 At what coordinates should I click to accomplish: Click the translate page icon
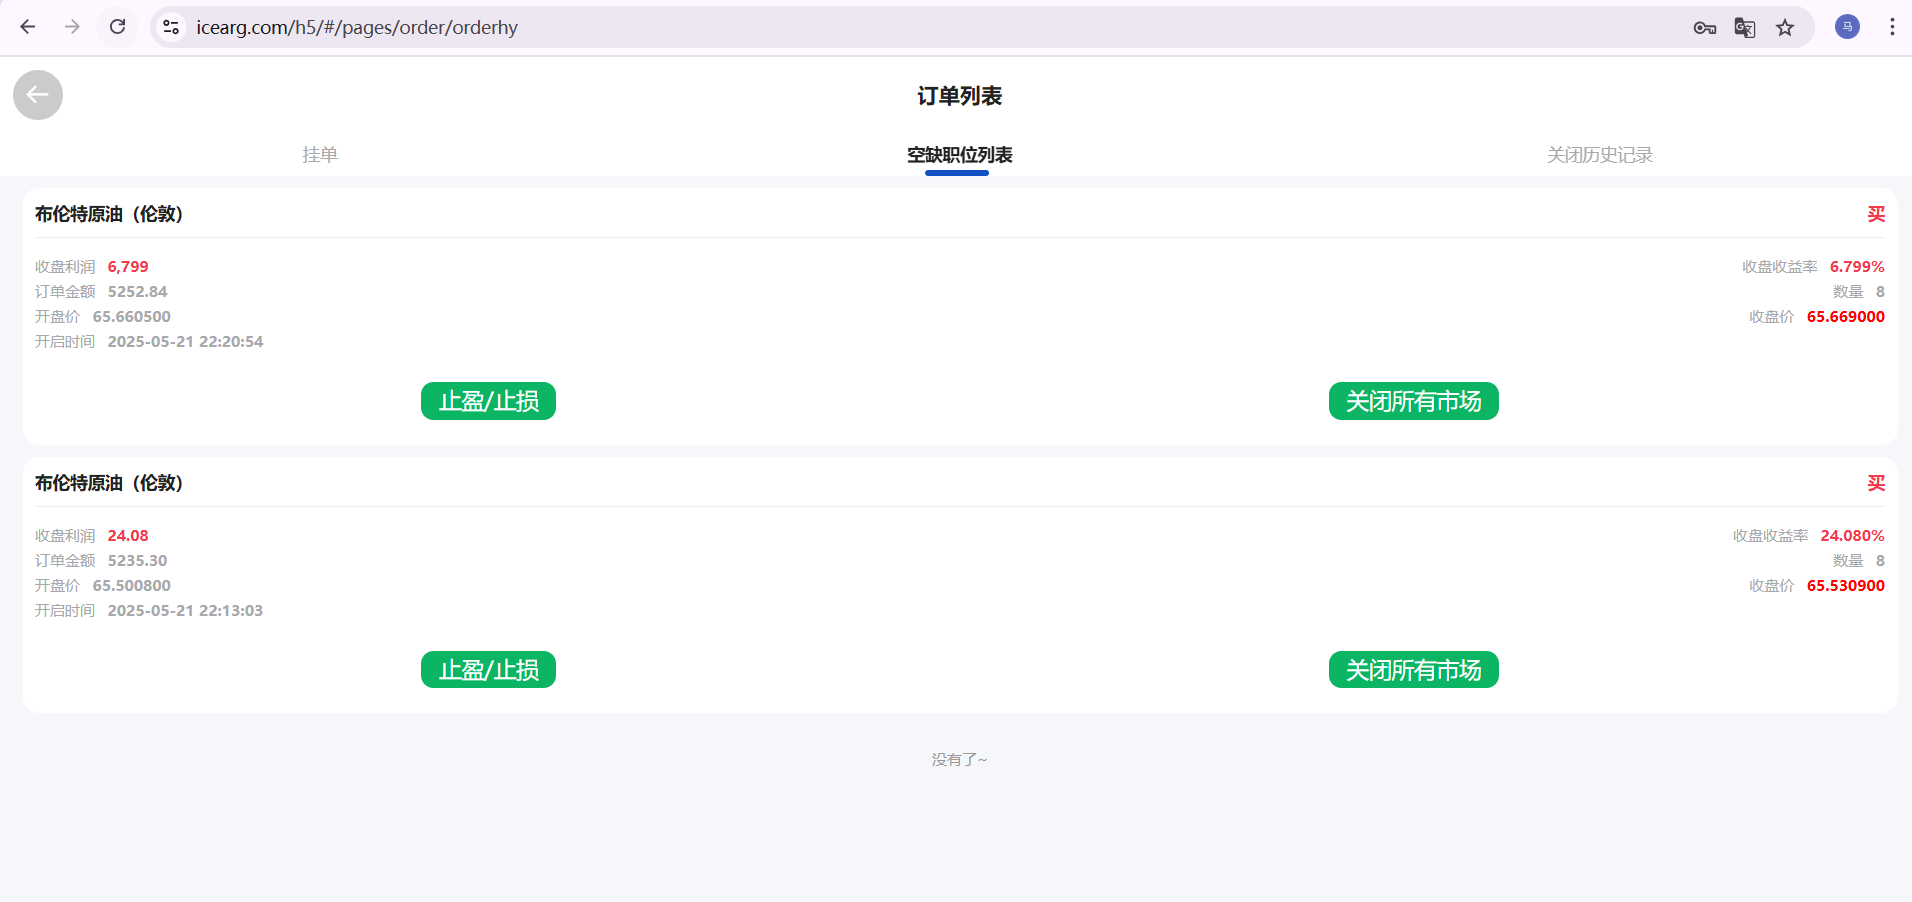tap(1744, 28)
